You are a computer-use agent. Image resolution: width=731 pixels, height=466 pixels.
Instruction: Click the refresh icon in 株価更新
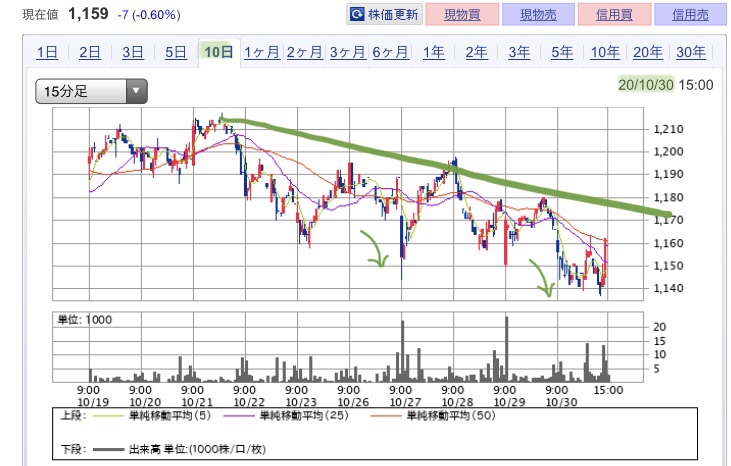[357, 14]
